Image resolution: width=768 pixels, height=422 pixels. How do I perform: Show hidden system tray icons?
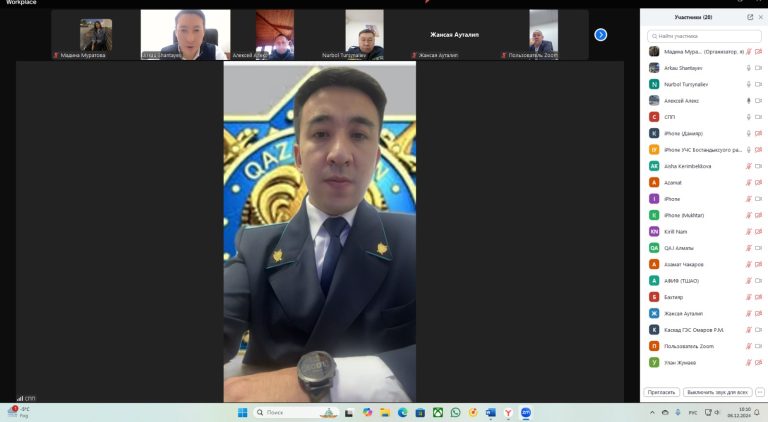pyautogui.click(x=652, y=413)
